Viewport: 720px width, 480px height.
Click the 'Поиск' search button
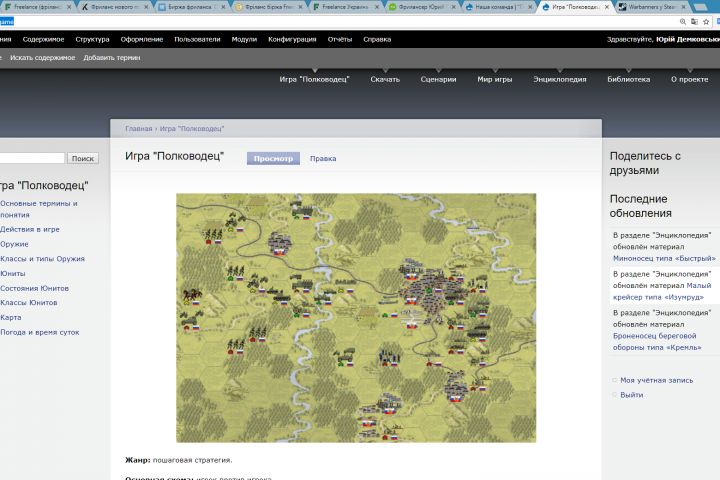83,158
